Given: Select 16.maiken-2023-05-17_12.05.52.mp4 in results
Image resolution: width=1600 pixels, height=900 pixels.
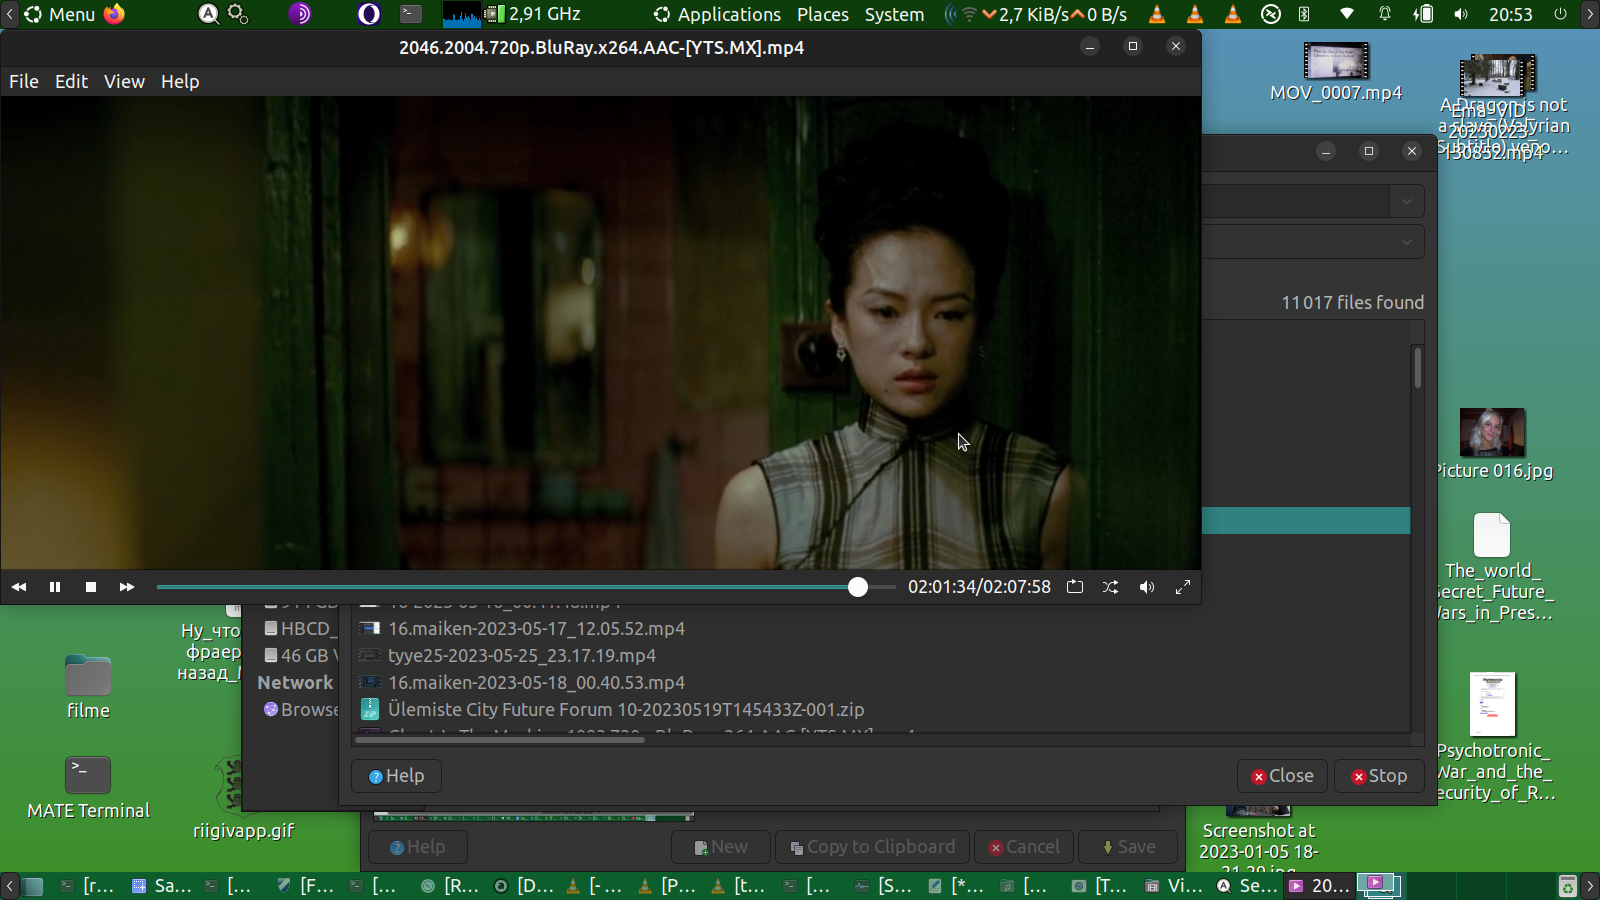Looking at the screenshot, I should point(536,629).
